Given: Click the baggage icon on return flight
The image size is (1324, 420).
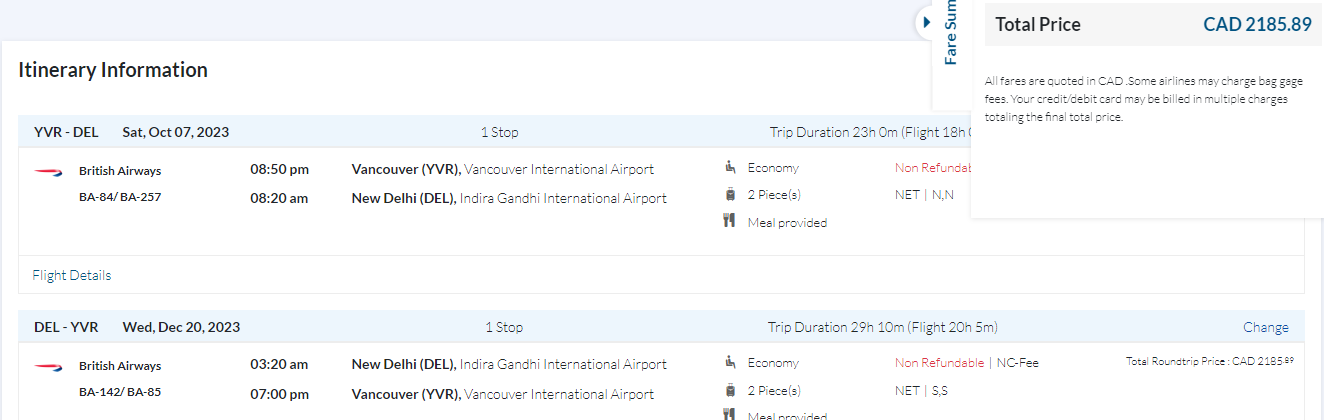Looking at the screenshot, I should coord(730,390).
